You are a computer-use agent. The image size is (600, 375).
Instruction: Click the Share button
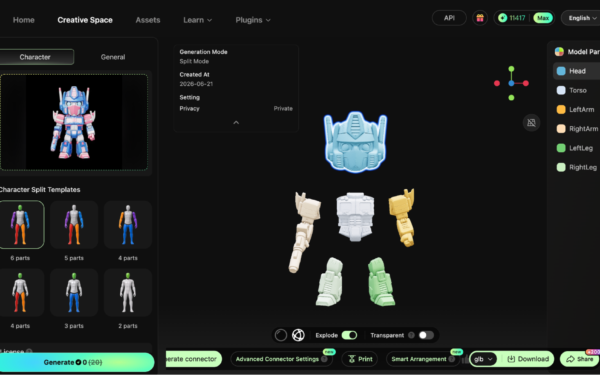coord(580,359)
